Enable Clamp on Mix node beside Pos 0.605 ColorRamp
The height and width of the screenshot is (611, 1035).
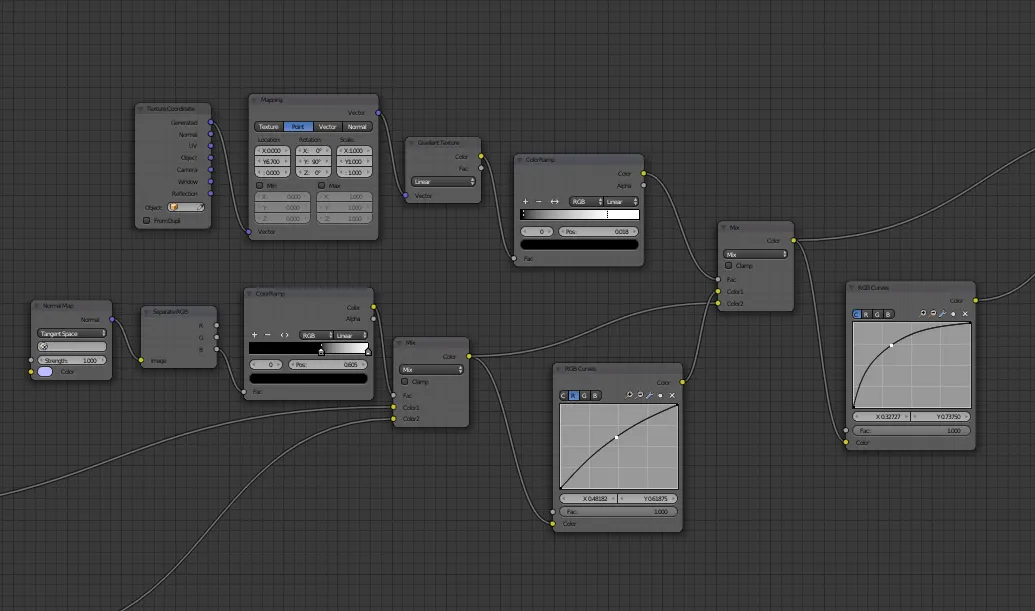click(405, 381)
